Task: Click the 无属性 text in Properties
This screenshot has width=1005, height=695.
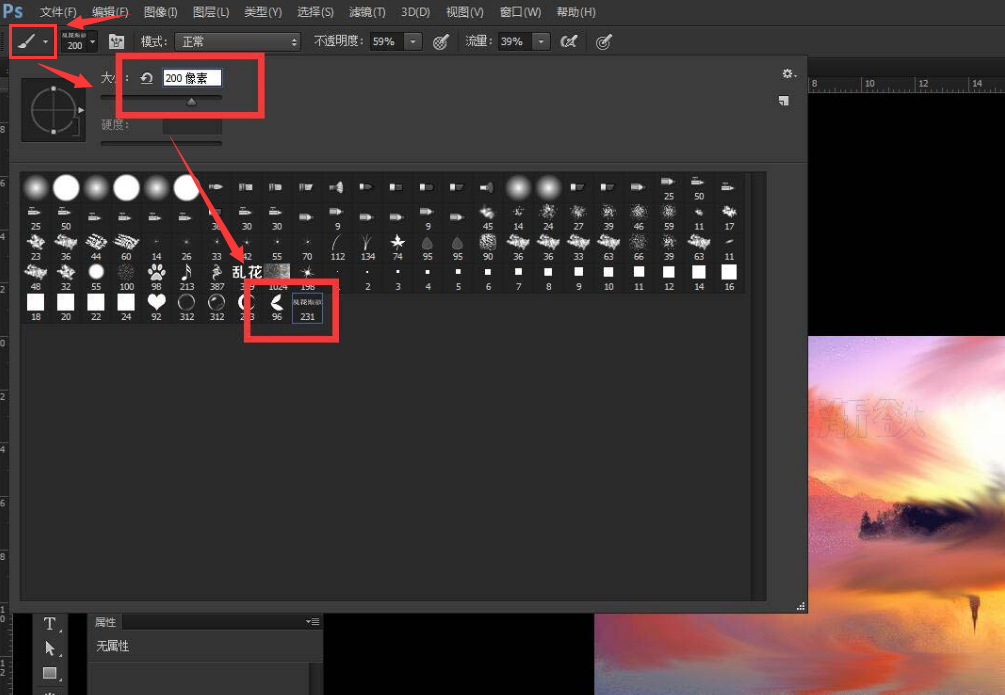Action: pos(112,646)
